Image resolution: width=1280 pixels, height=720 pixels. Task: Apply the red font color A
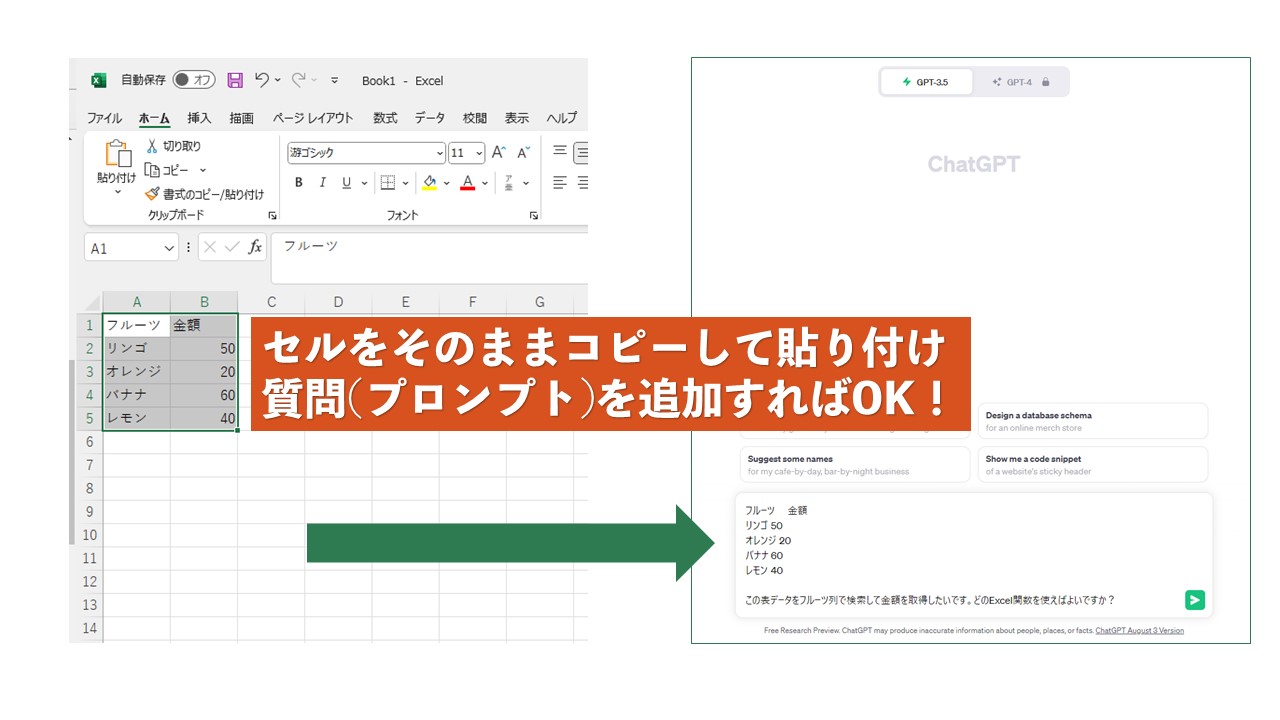pos(467,183)
